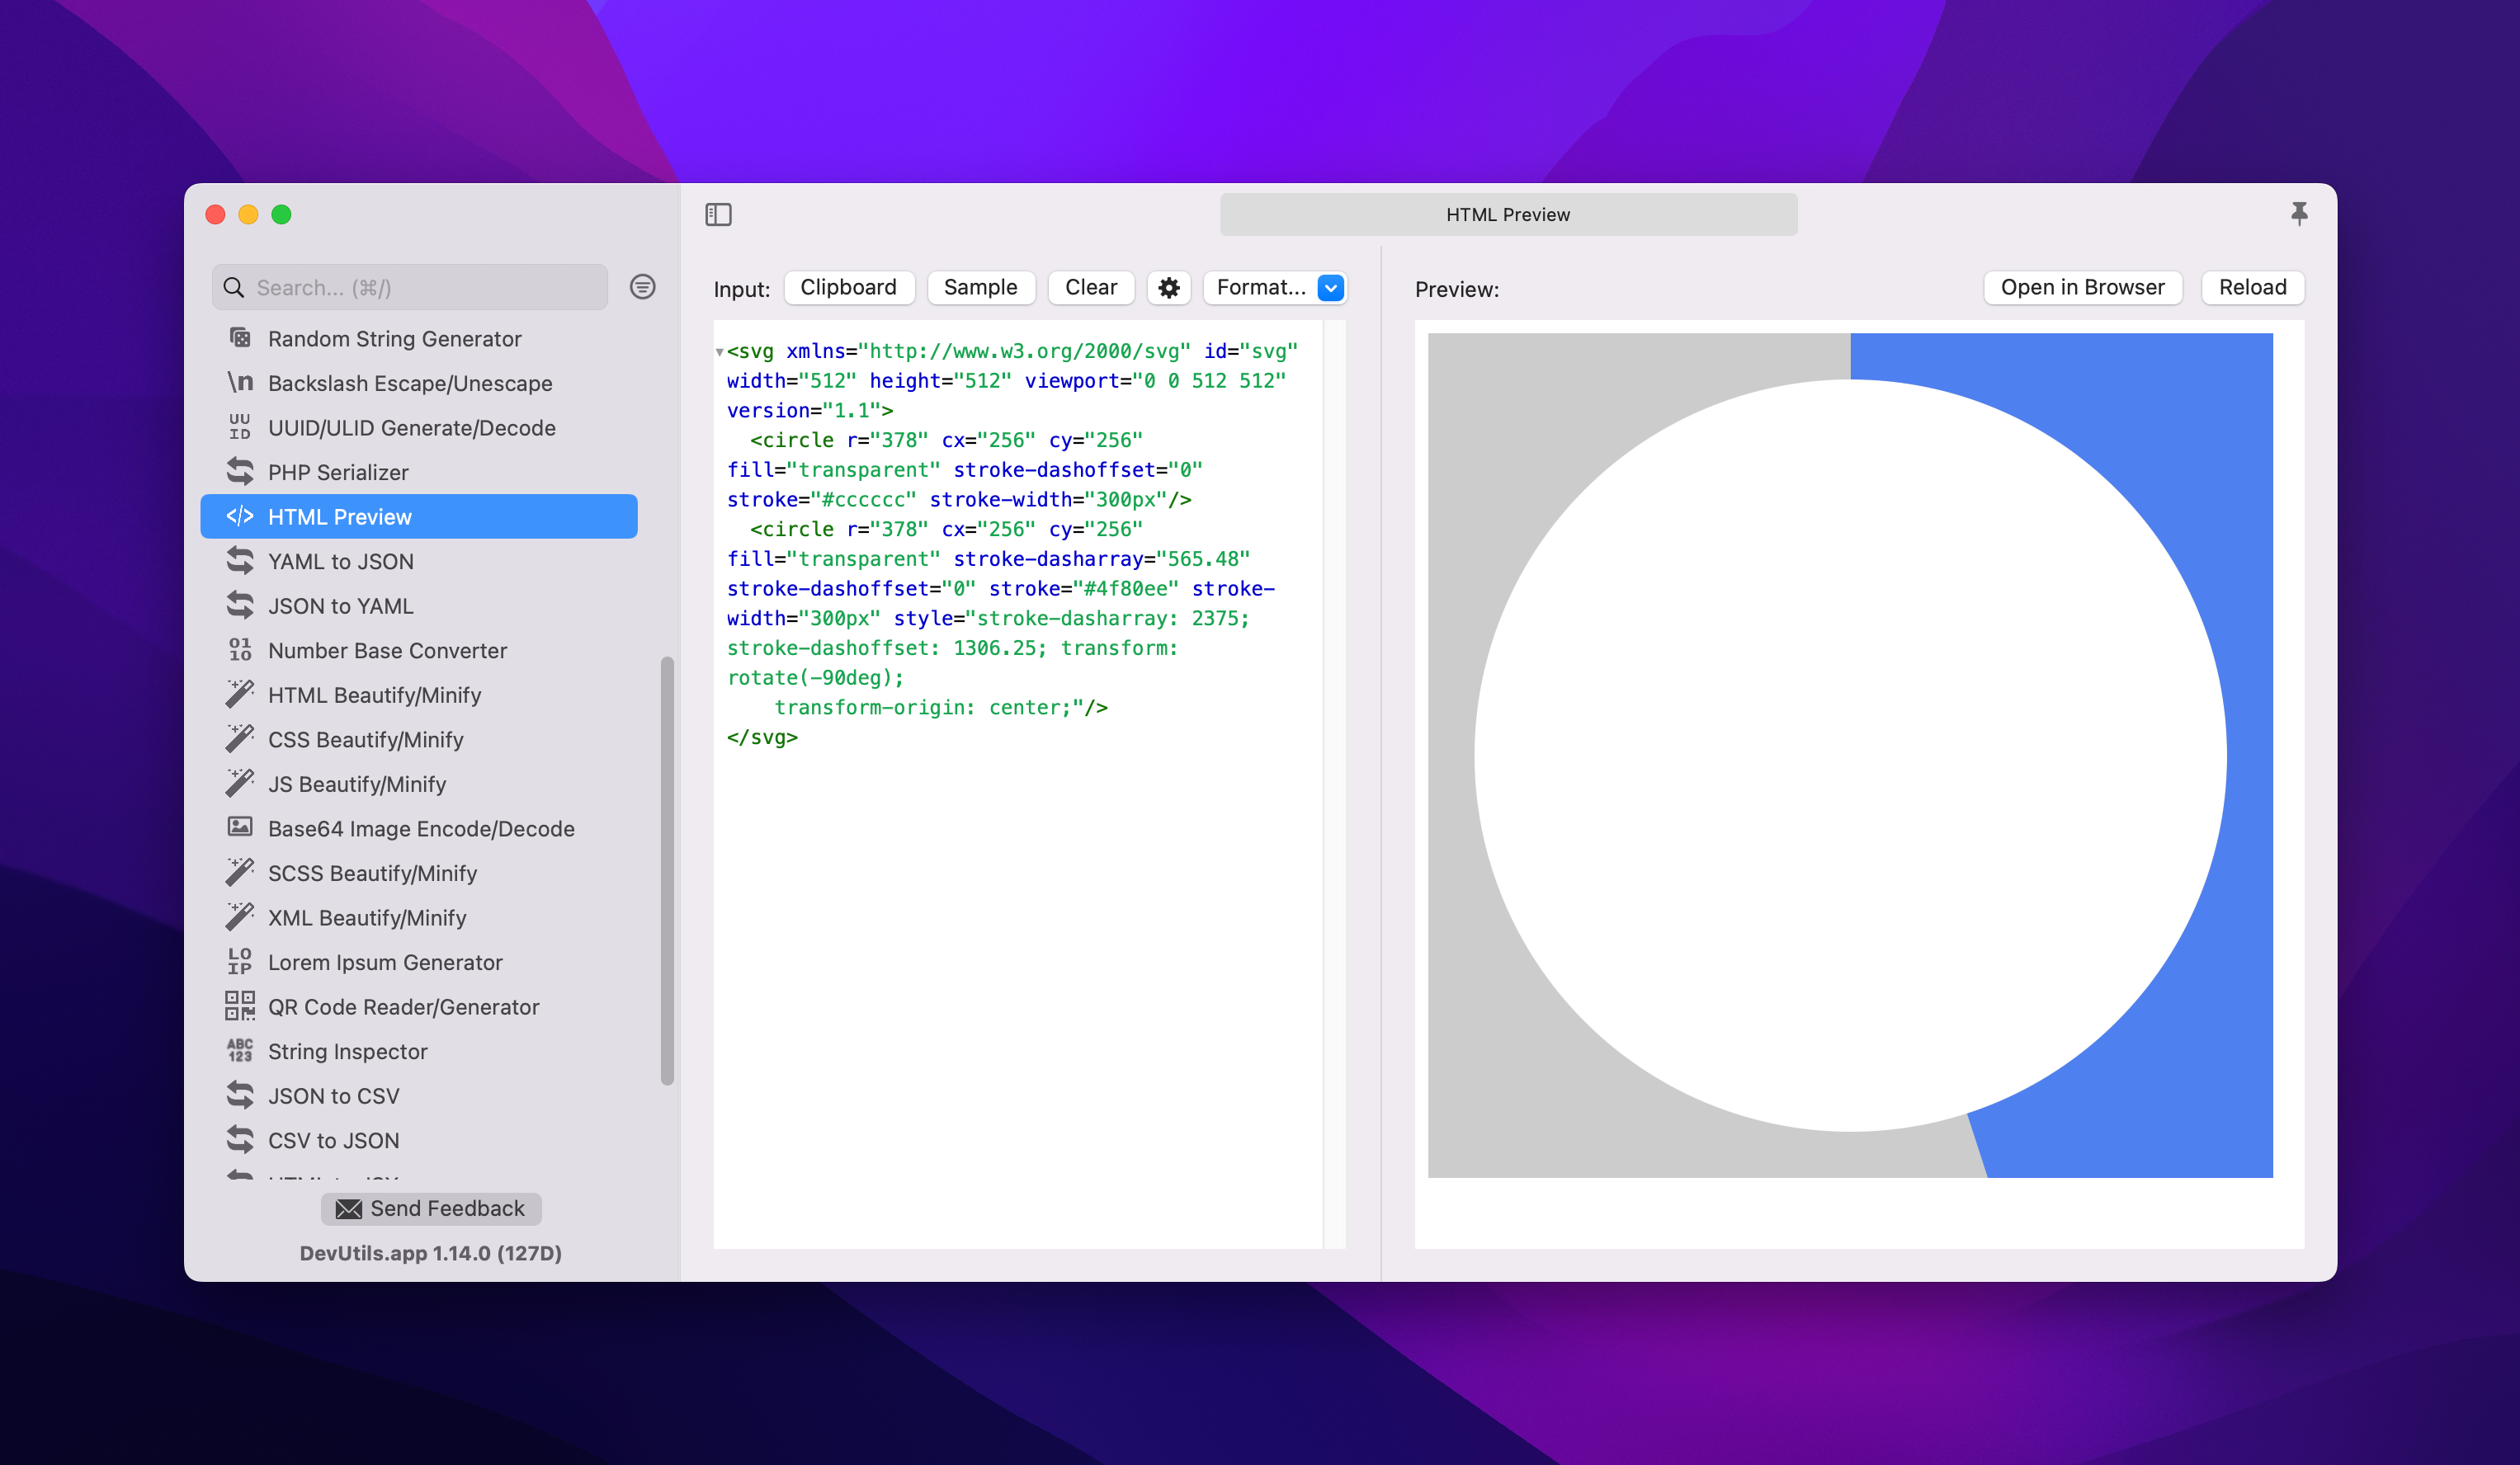Click the Reload preview button
Viewport: 2520px width, 1465px height.
2251,288
